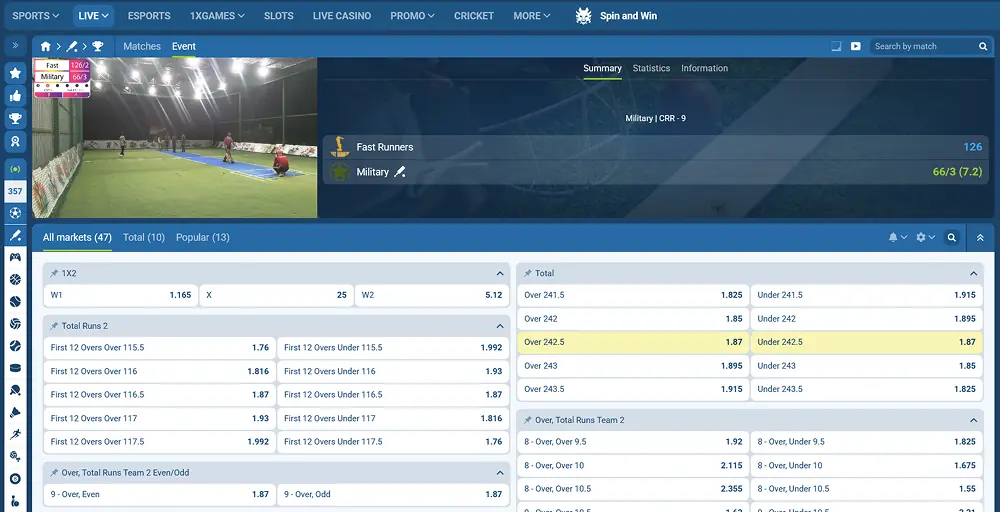Show All markets (47) tab

(77, 237)
